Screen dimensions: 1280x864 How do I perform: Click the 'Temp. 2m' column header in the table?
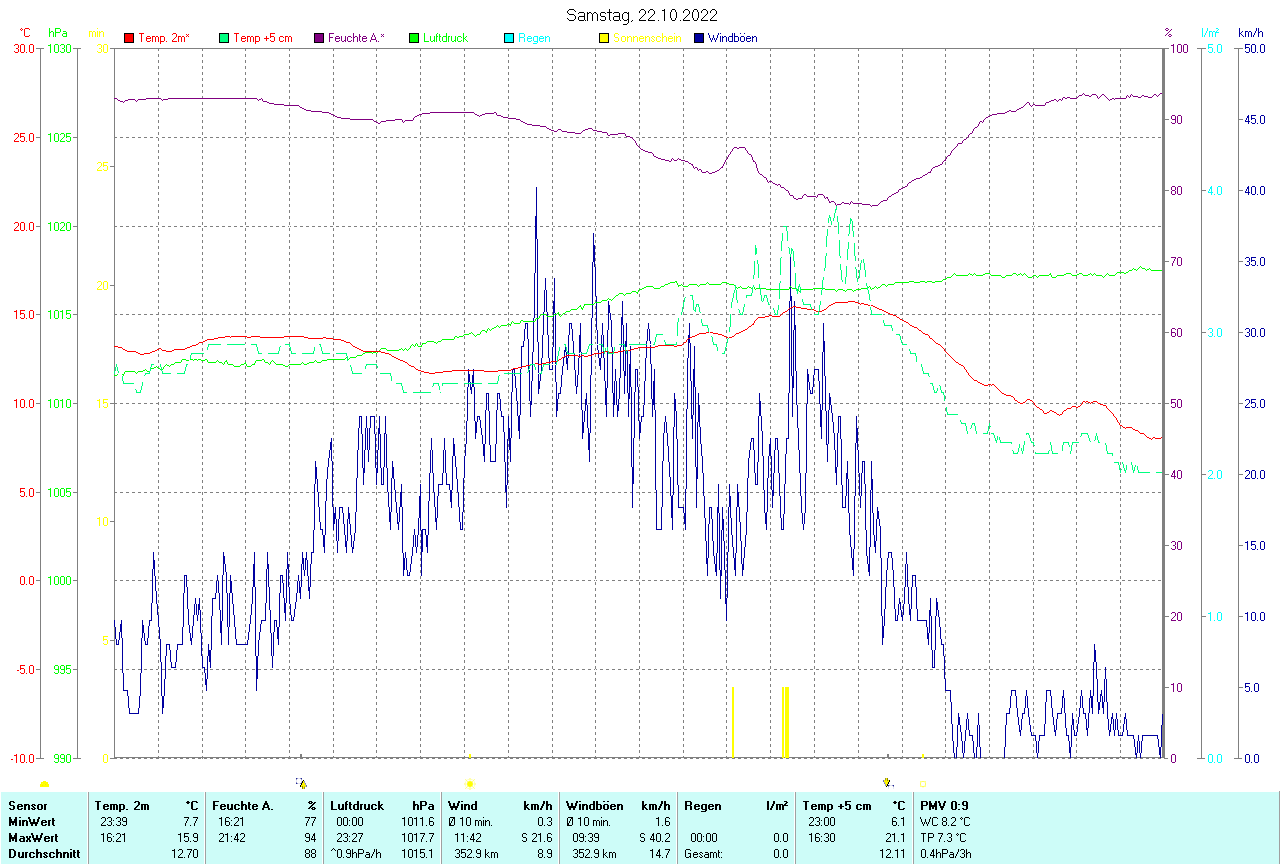pyautogui.click(x=122, y=806)
